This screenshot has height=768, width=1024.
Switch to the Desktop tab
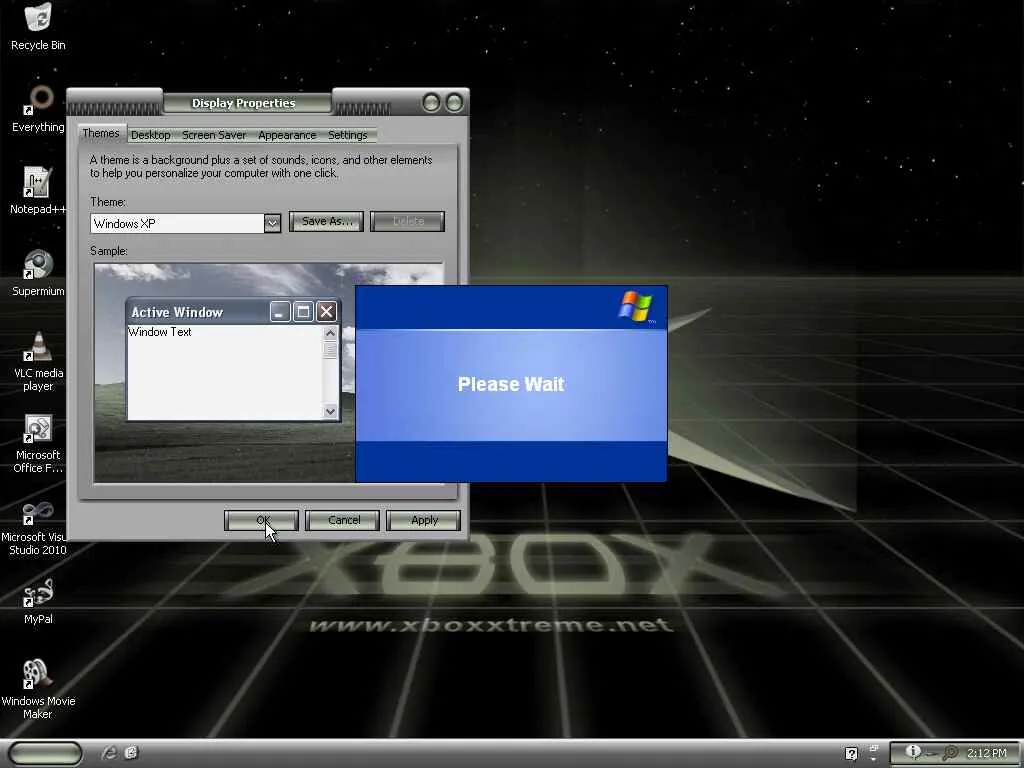150,135
